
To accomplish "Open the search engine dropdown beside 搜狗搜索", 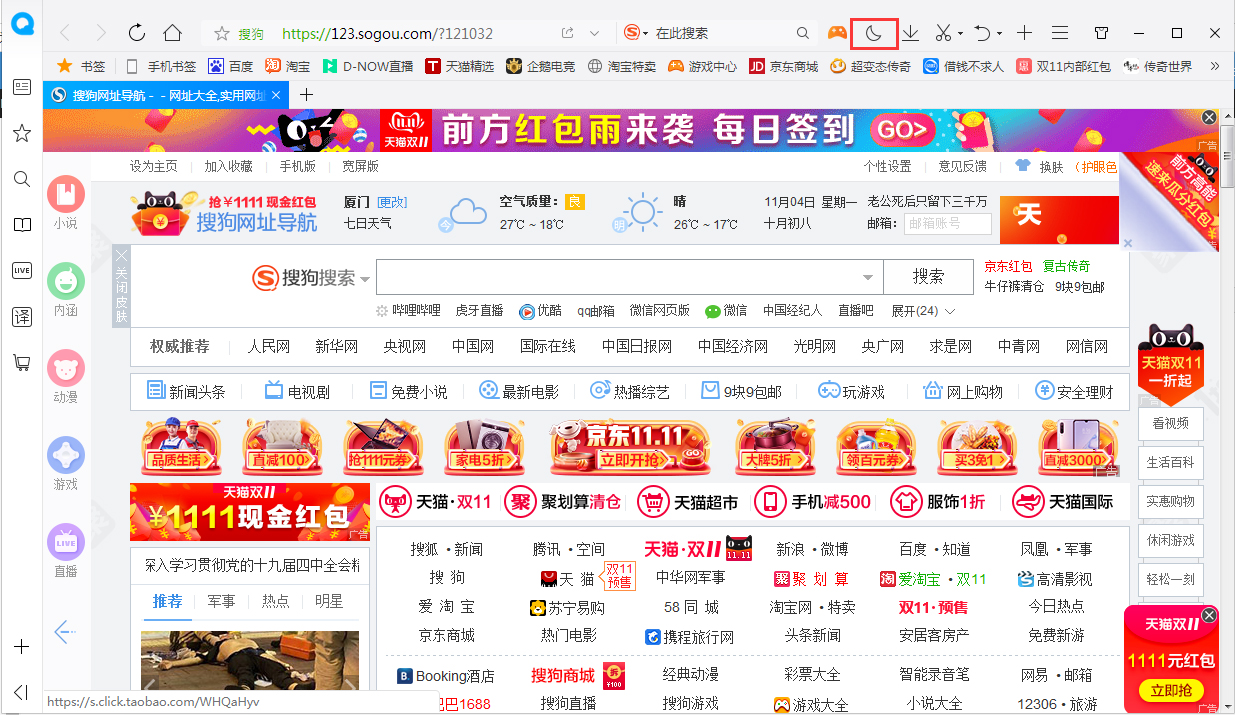I will pyautogui.click(x=364, y=278).
